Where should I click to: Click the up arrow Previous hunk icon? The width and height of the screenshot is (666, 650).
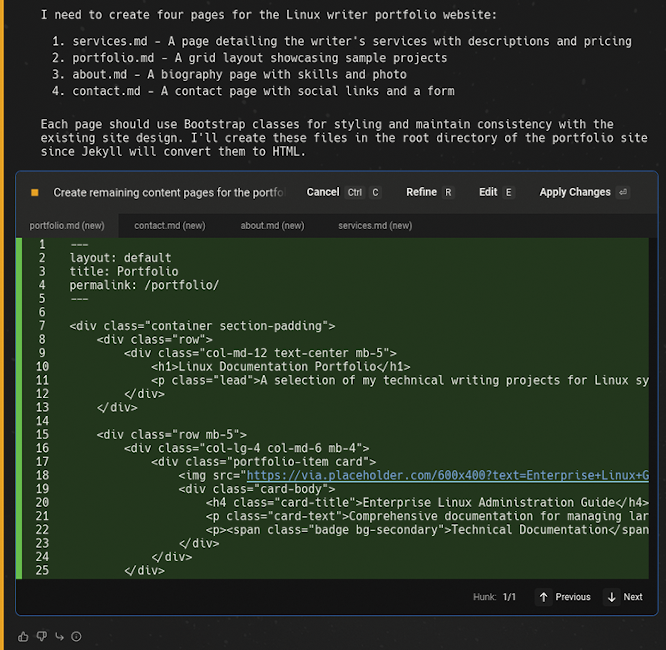[x=544, y=597]
